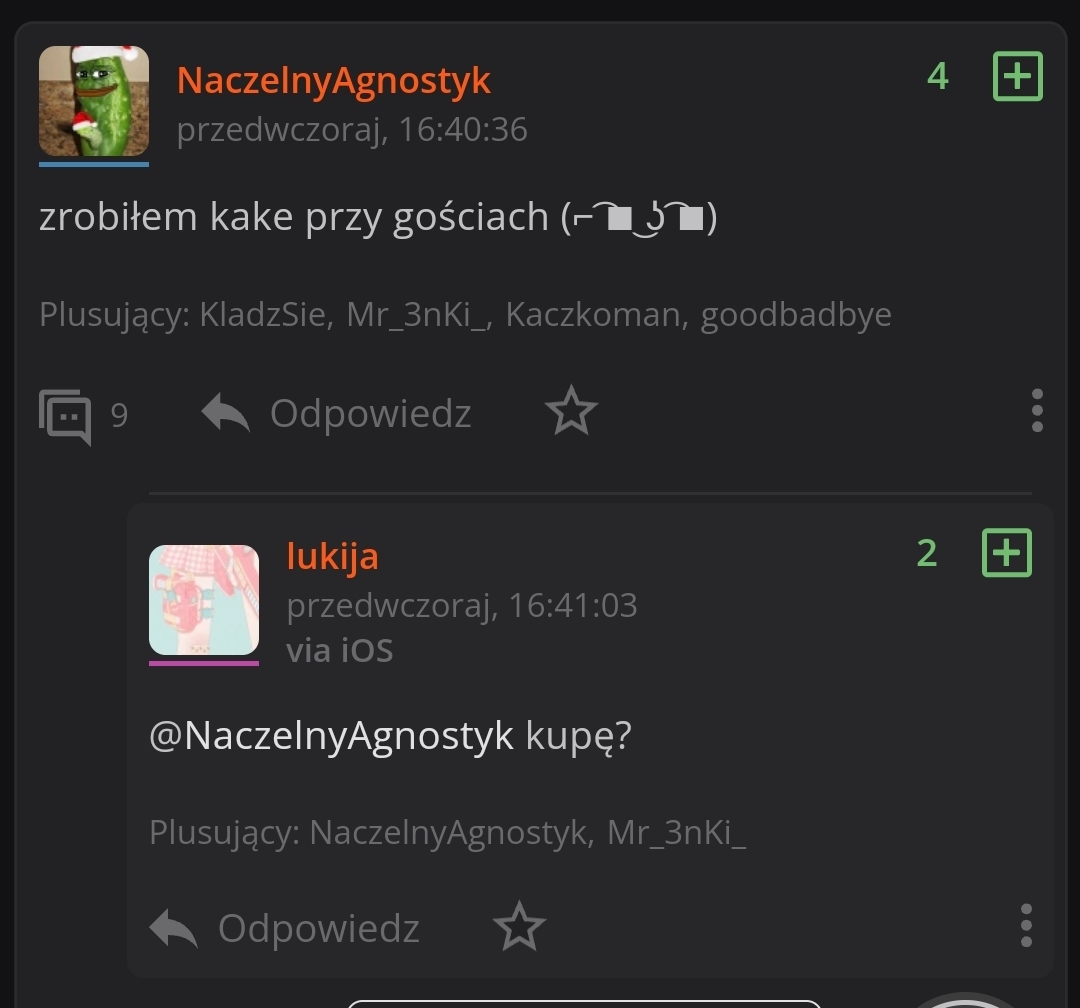
Task: Open voter Kaczkoman's profile
Action: (x=594, y=315)
